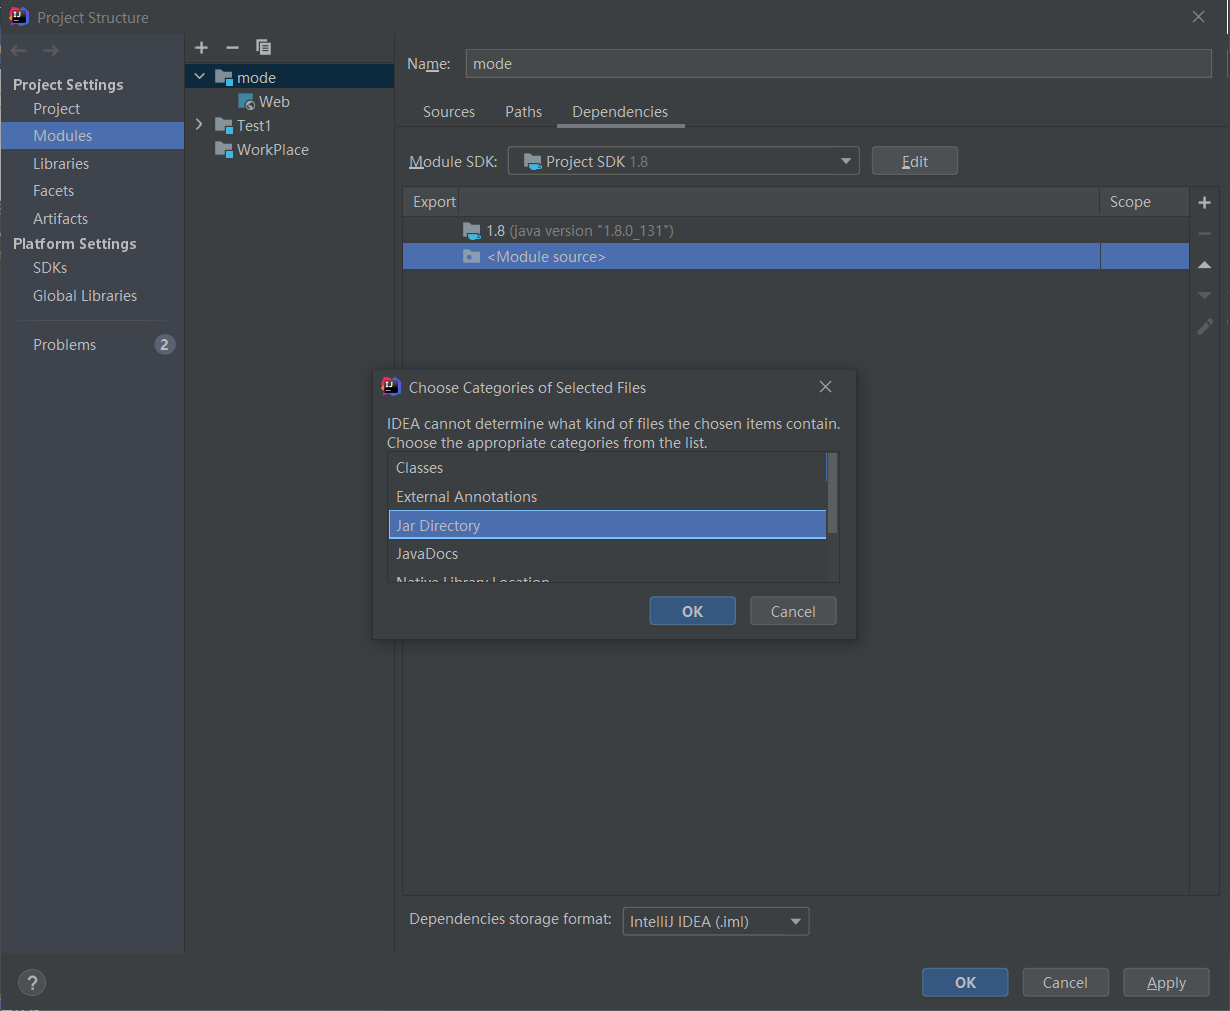Open Project settings in the sidebar

point(57,109)
